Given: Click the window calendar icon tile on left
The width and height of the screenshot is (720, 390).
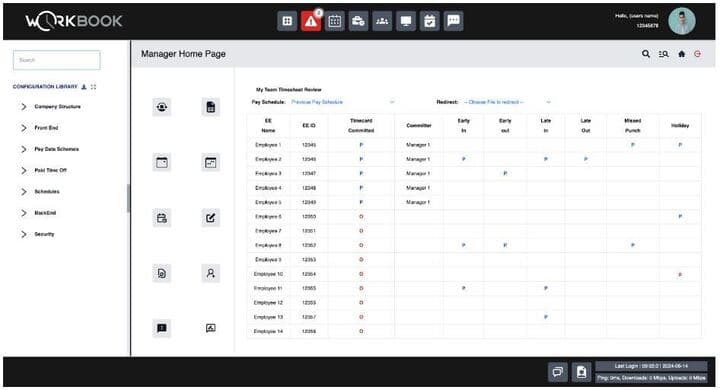Looking at the screenshot, I should click(162, 162).
